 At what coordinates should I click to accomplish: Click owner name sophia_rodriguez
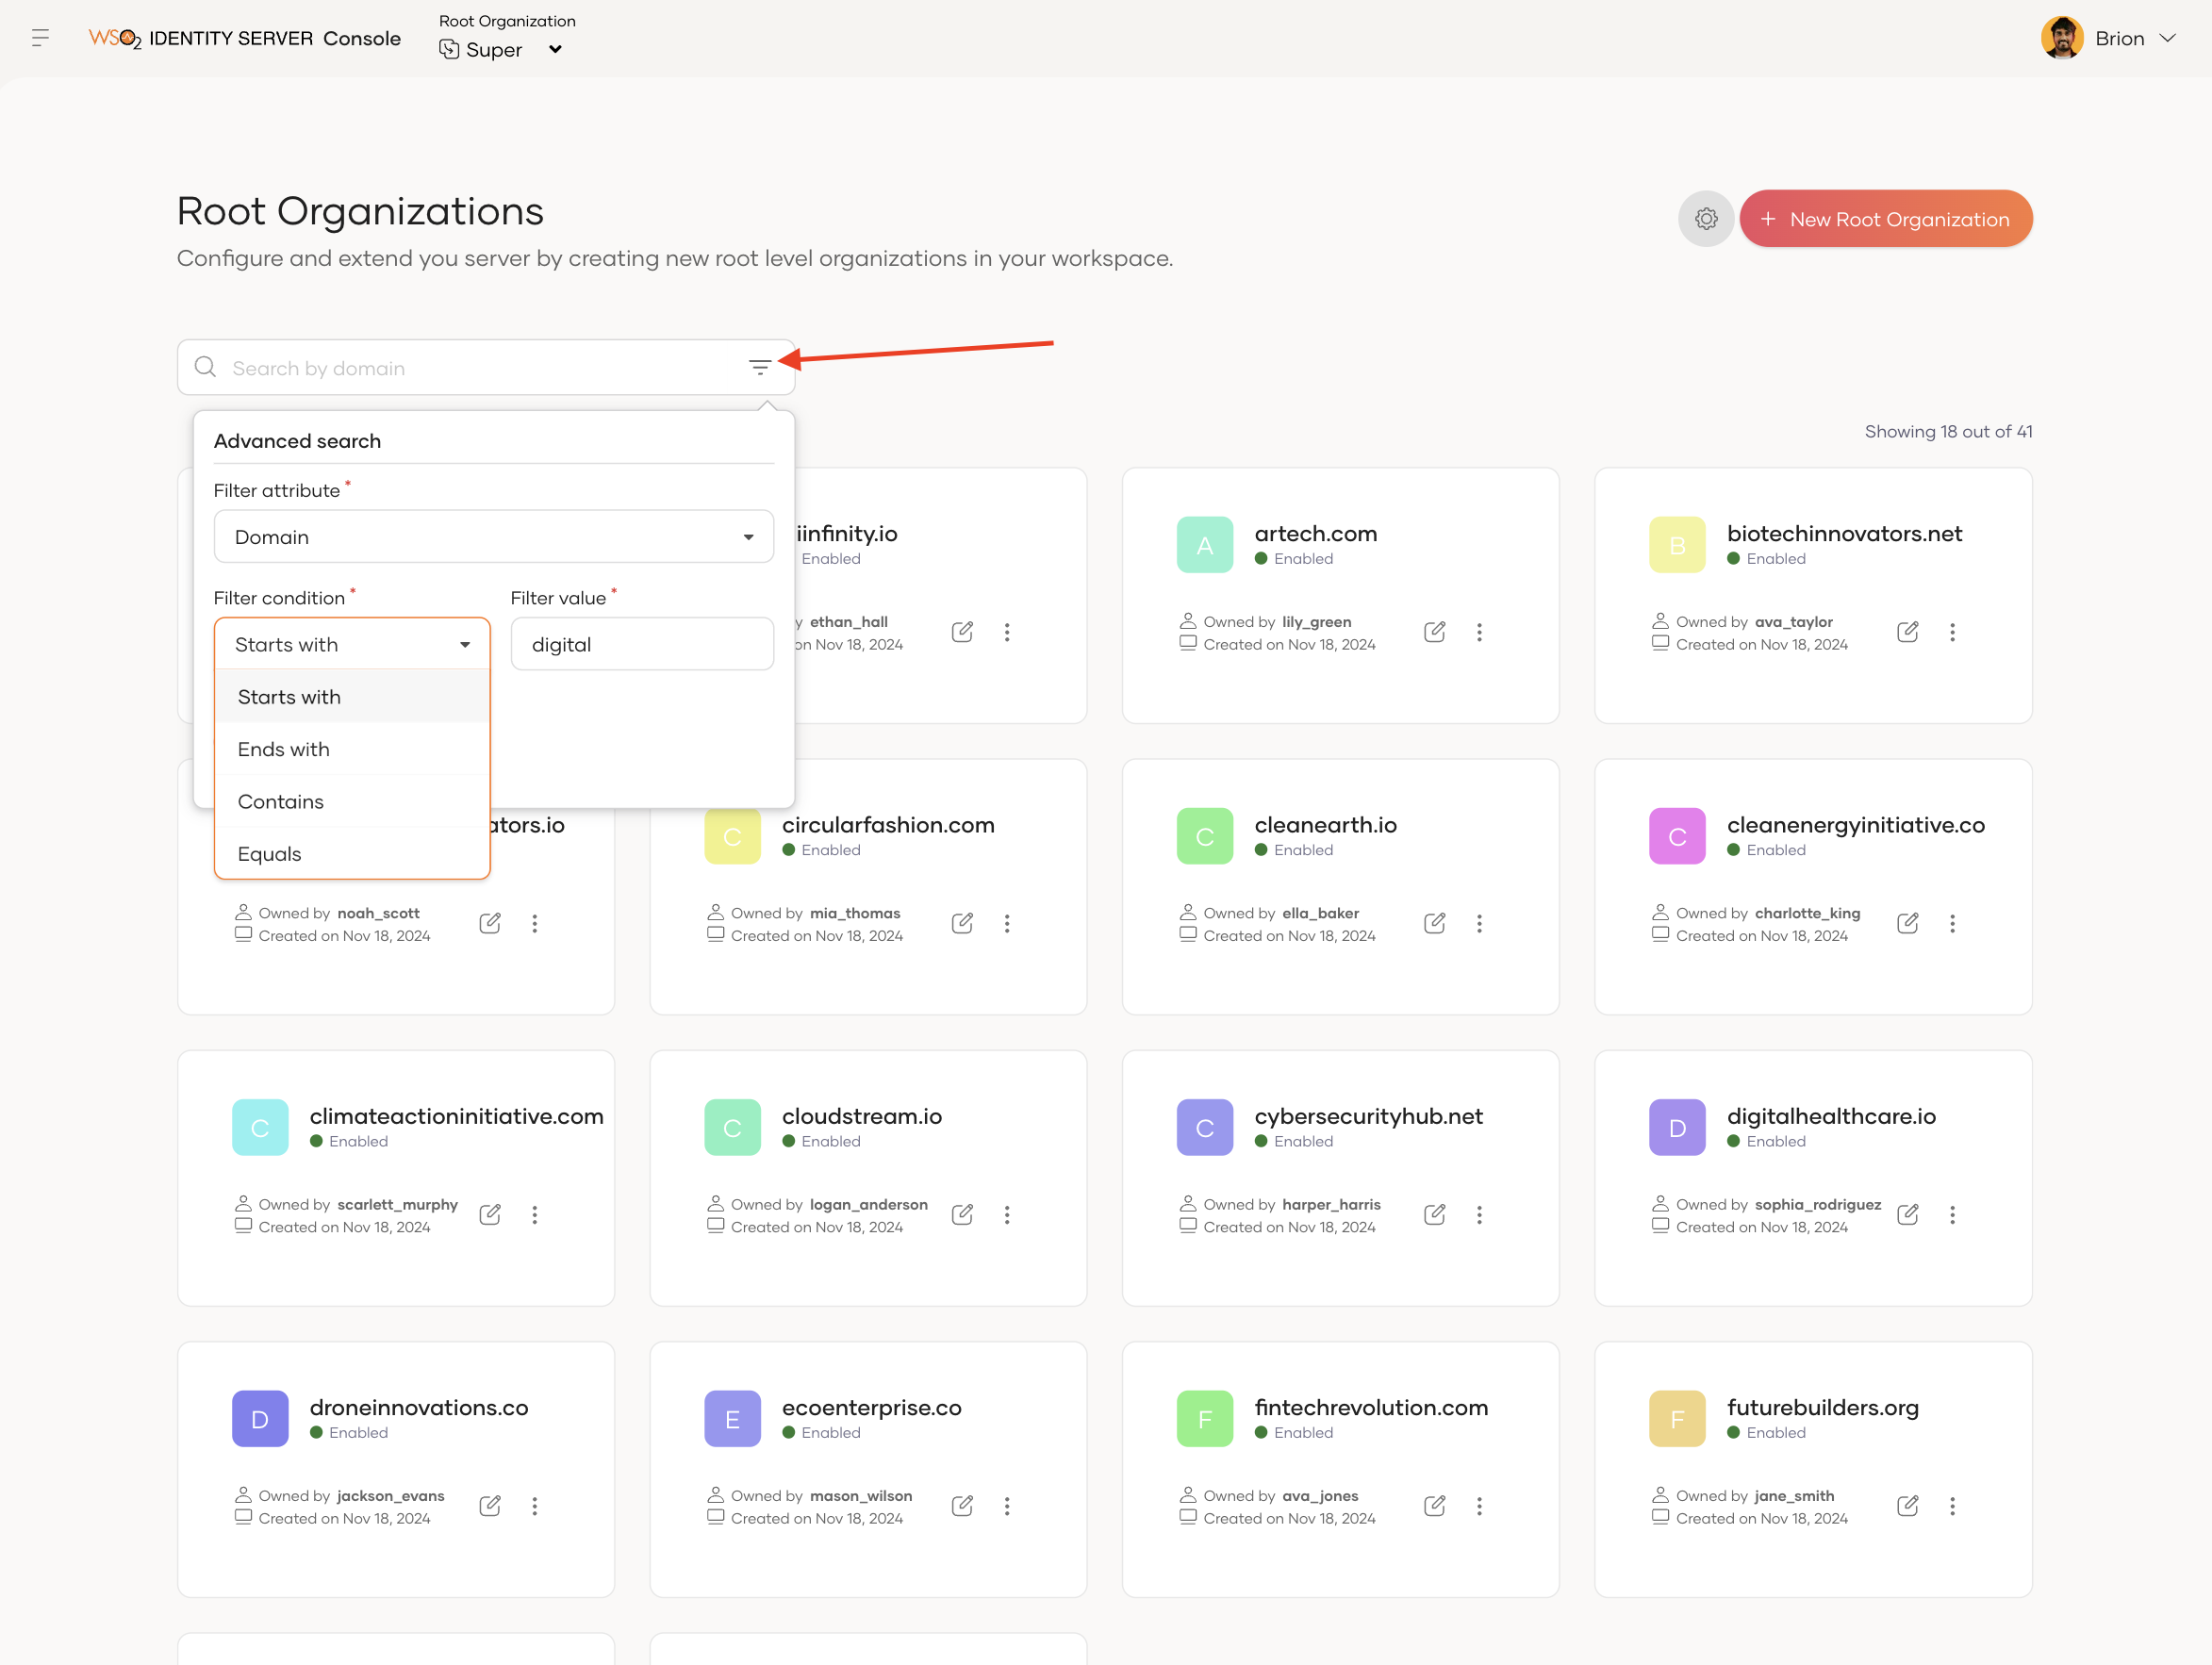click(x=1818, y=1204)
